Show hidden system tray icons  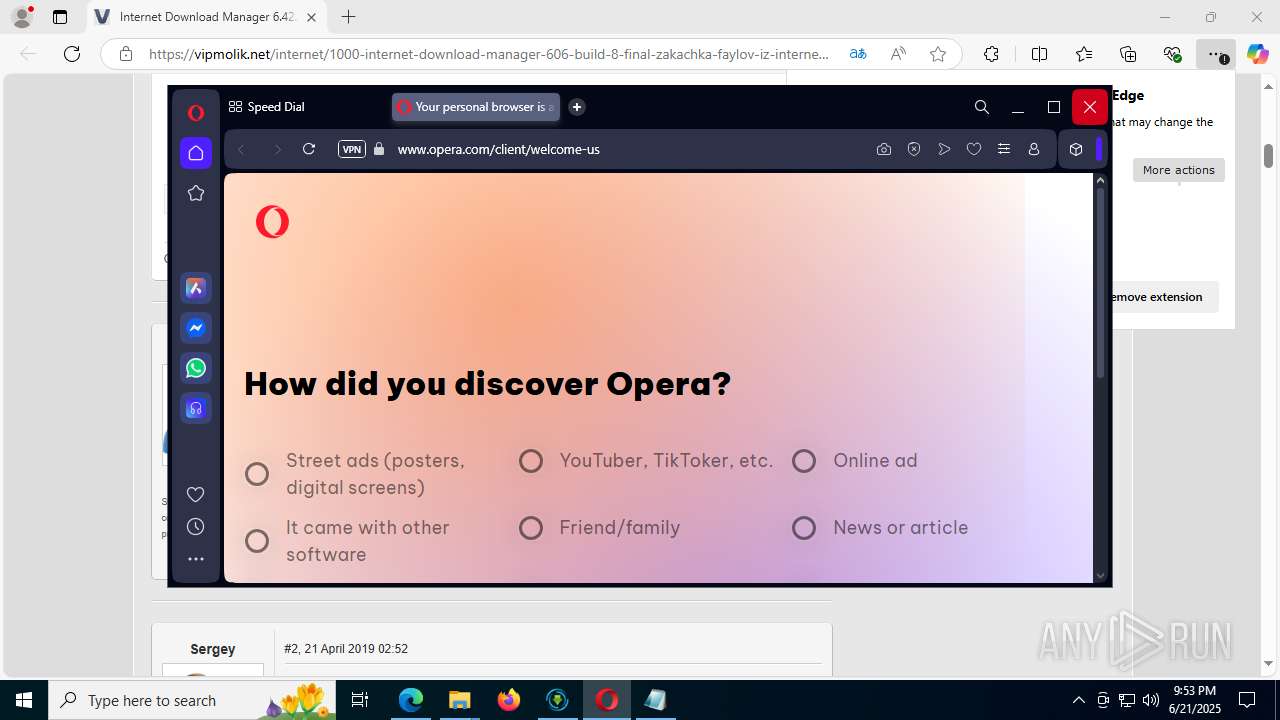point(1078,700)
